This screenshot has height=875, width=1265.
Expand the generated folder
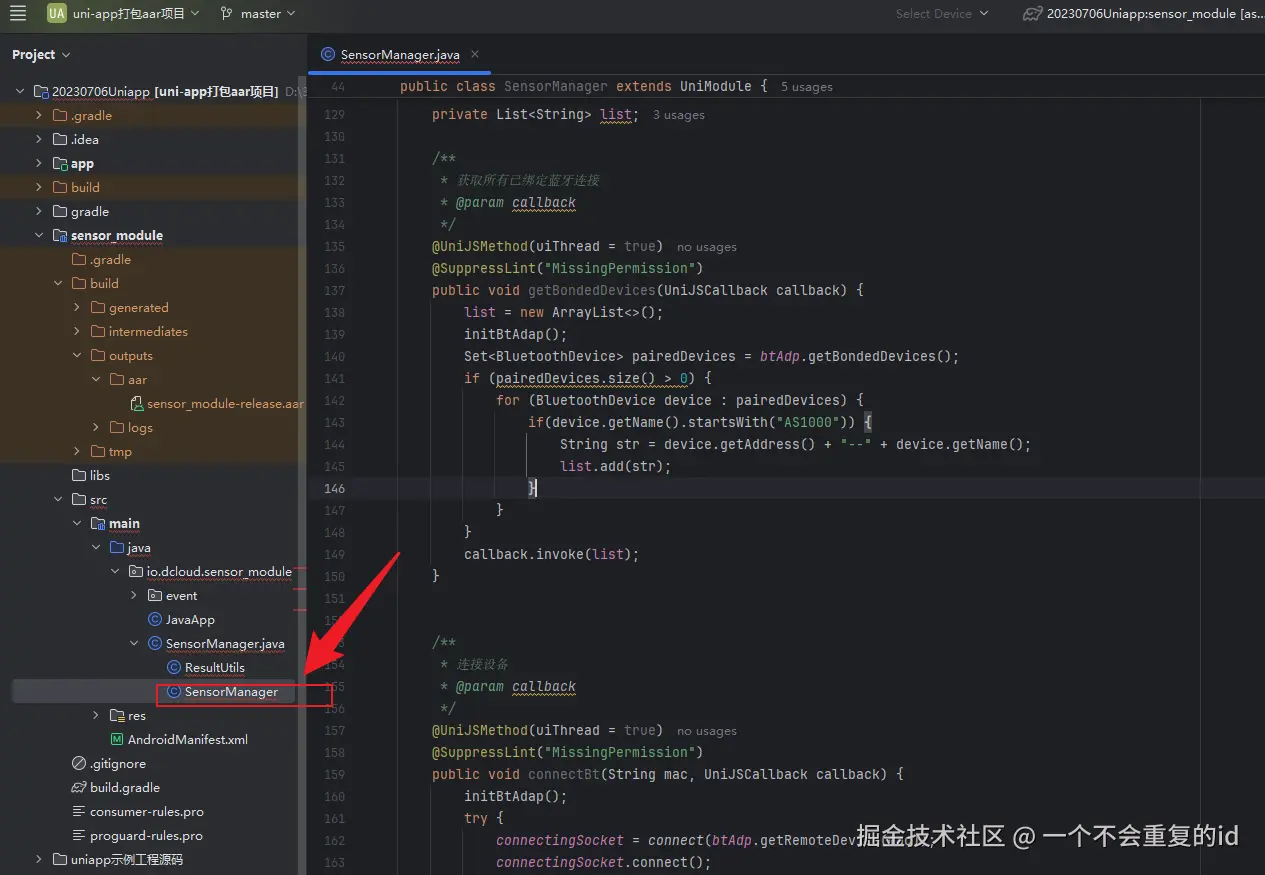click(x=77, y=307)
